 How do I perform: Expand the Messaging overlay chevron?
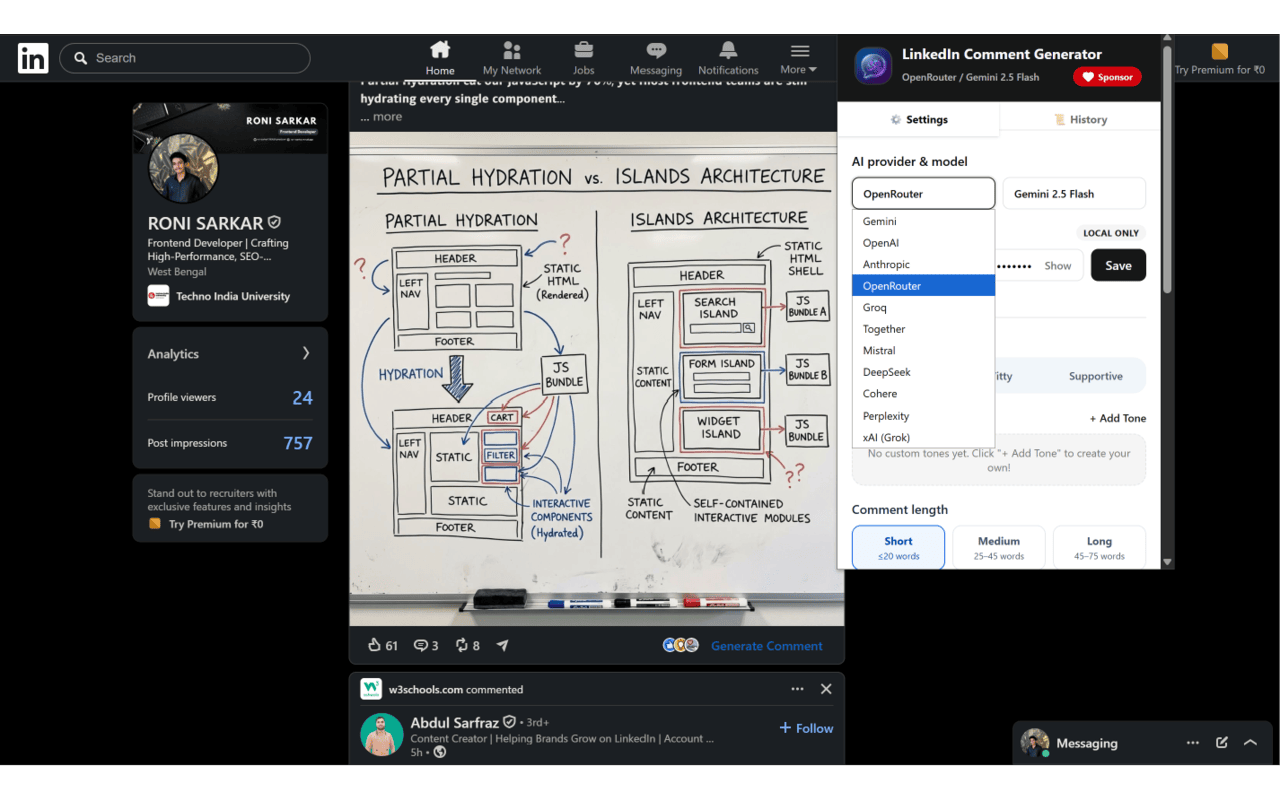(1250, 743)
